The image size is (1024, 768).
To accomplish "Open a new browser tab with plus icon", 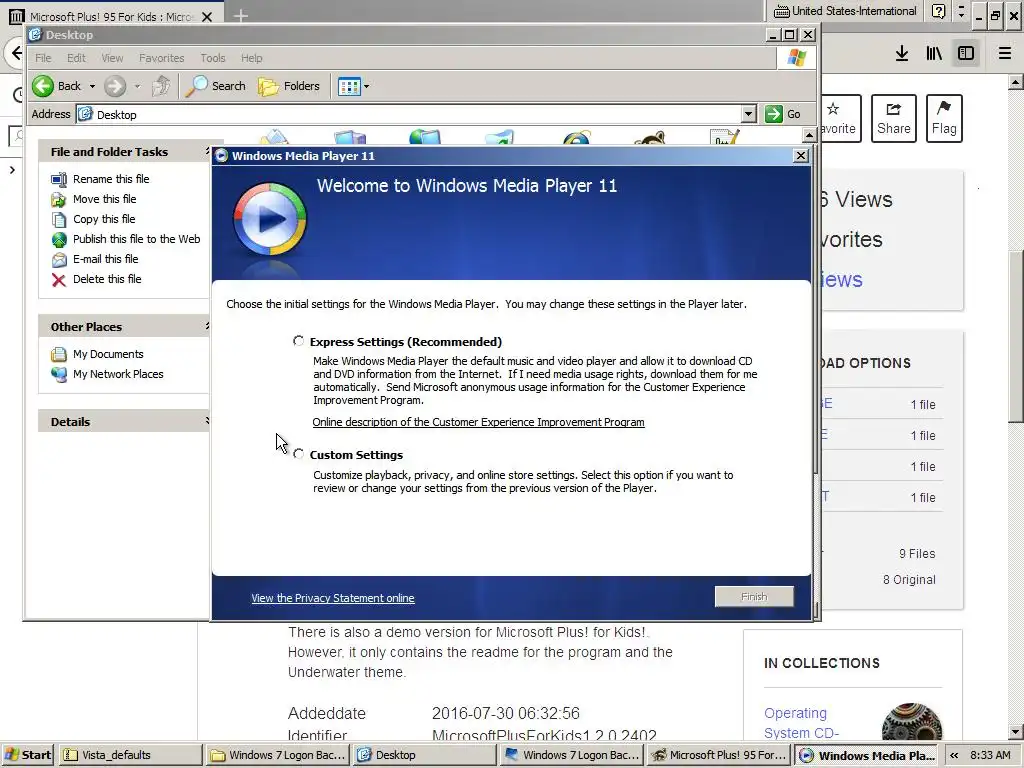I will click(240, 16).
